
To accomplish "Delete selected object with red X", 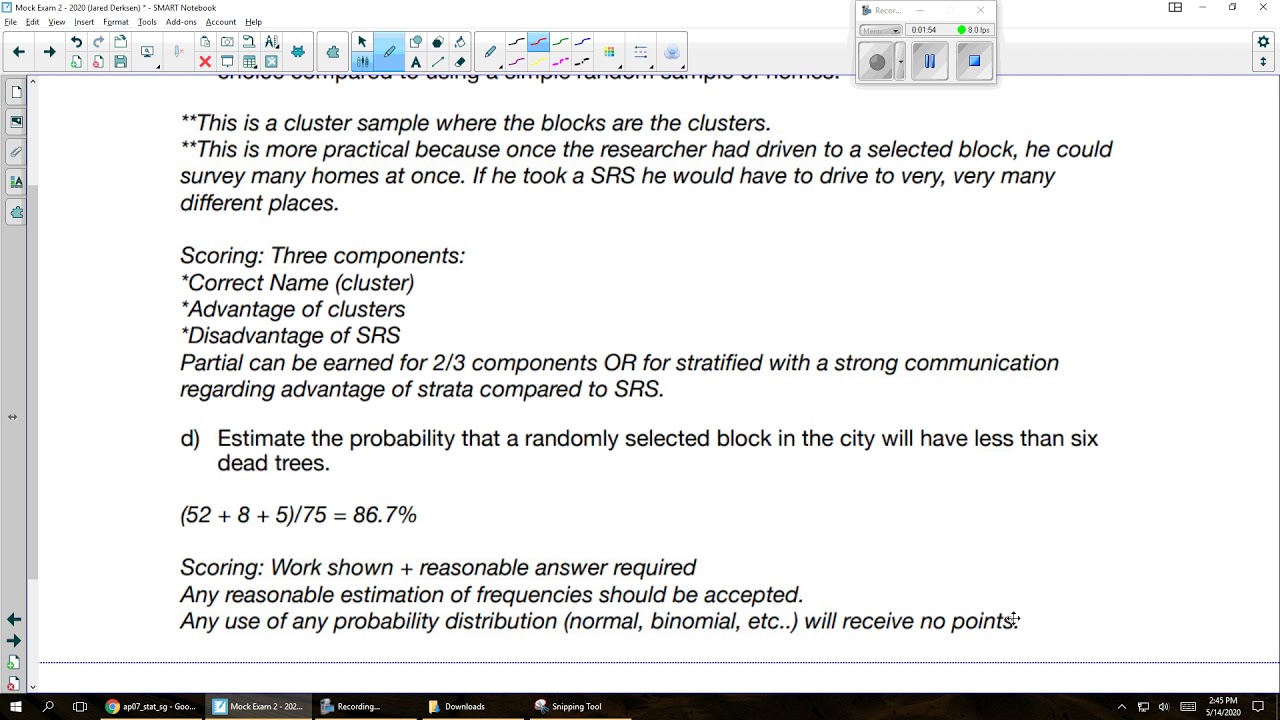I will pos(205,62).
